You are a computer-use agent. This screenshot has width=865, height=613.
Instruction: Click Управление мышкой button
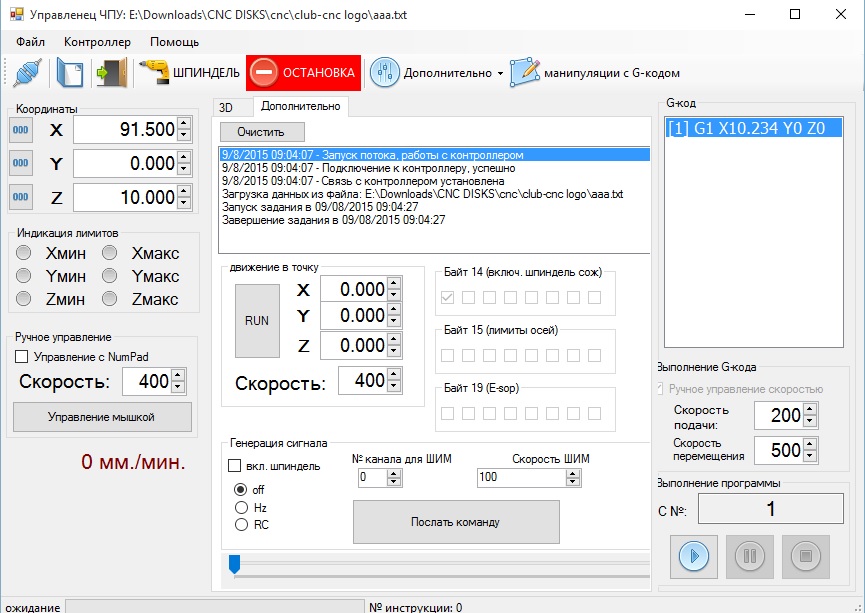click(102, 417)
